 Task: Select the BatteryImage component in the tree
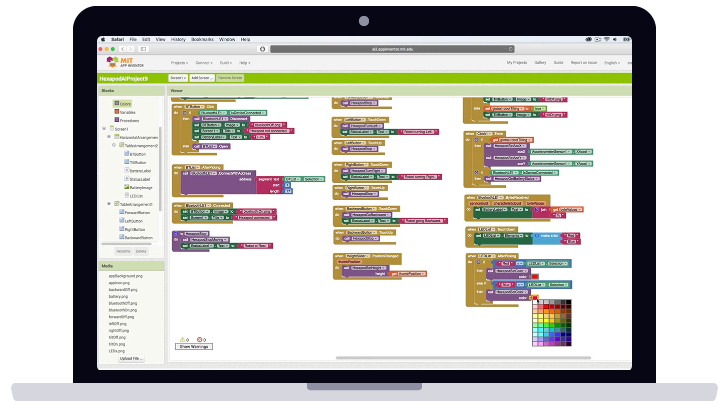click(x=138, y=187)
